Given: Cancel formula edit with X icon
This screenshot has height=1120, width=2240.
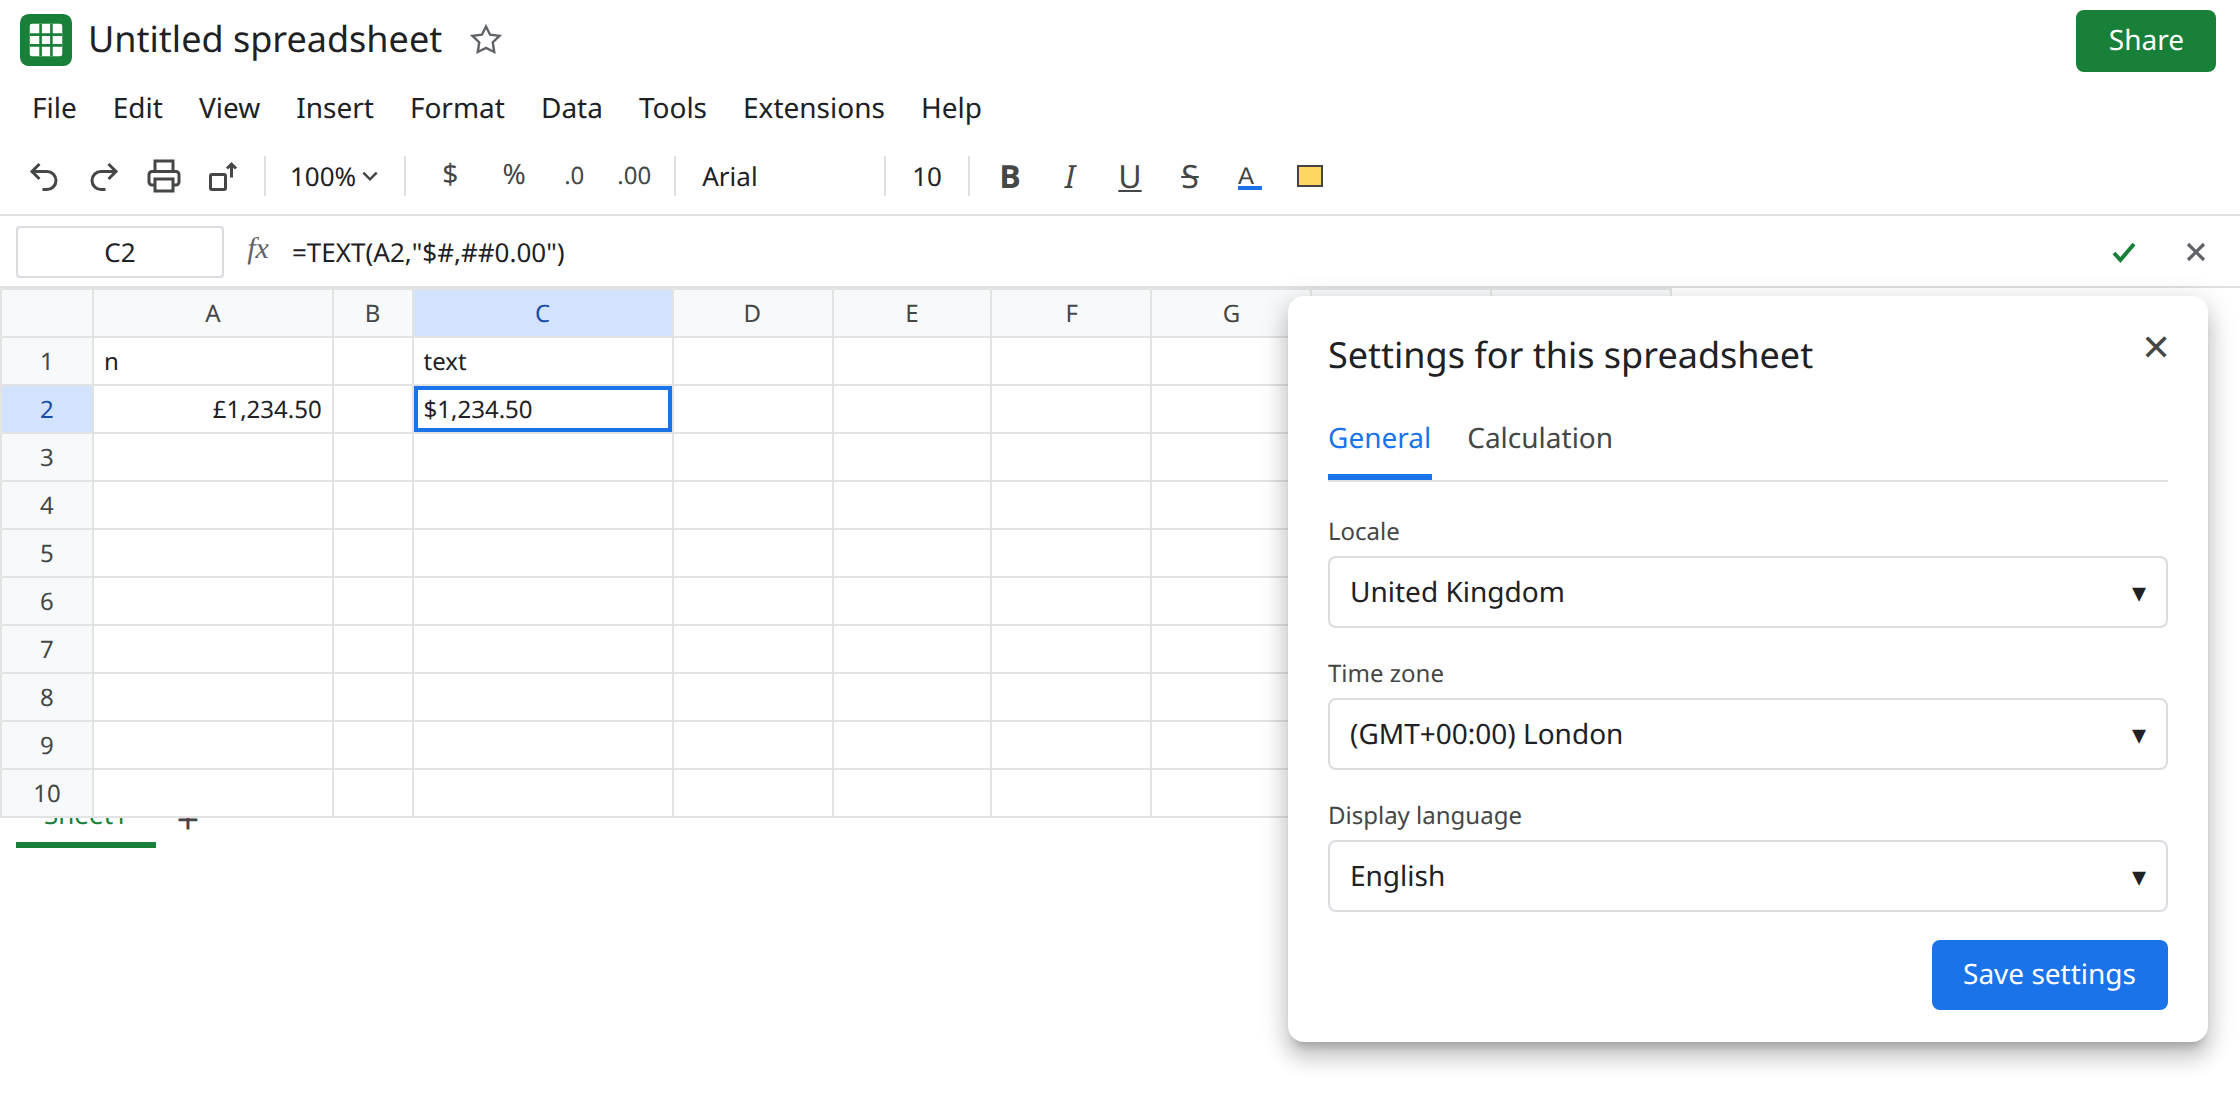Looking at the screenshot, I should click(2196, 252).
